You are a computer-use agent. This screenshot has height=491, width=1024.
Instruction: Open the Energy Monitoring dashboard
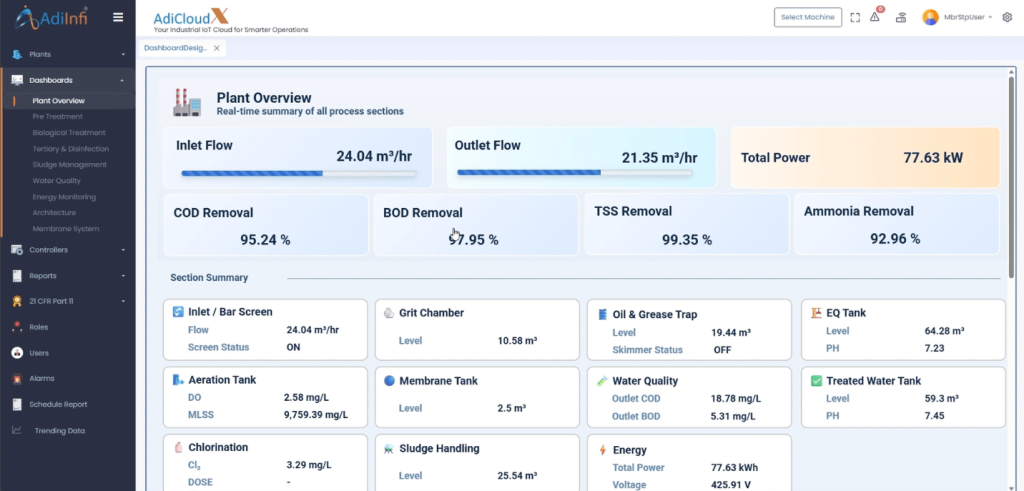[x=64, y=197]
